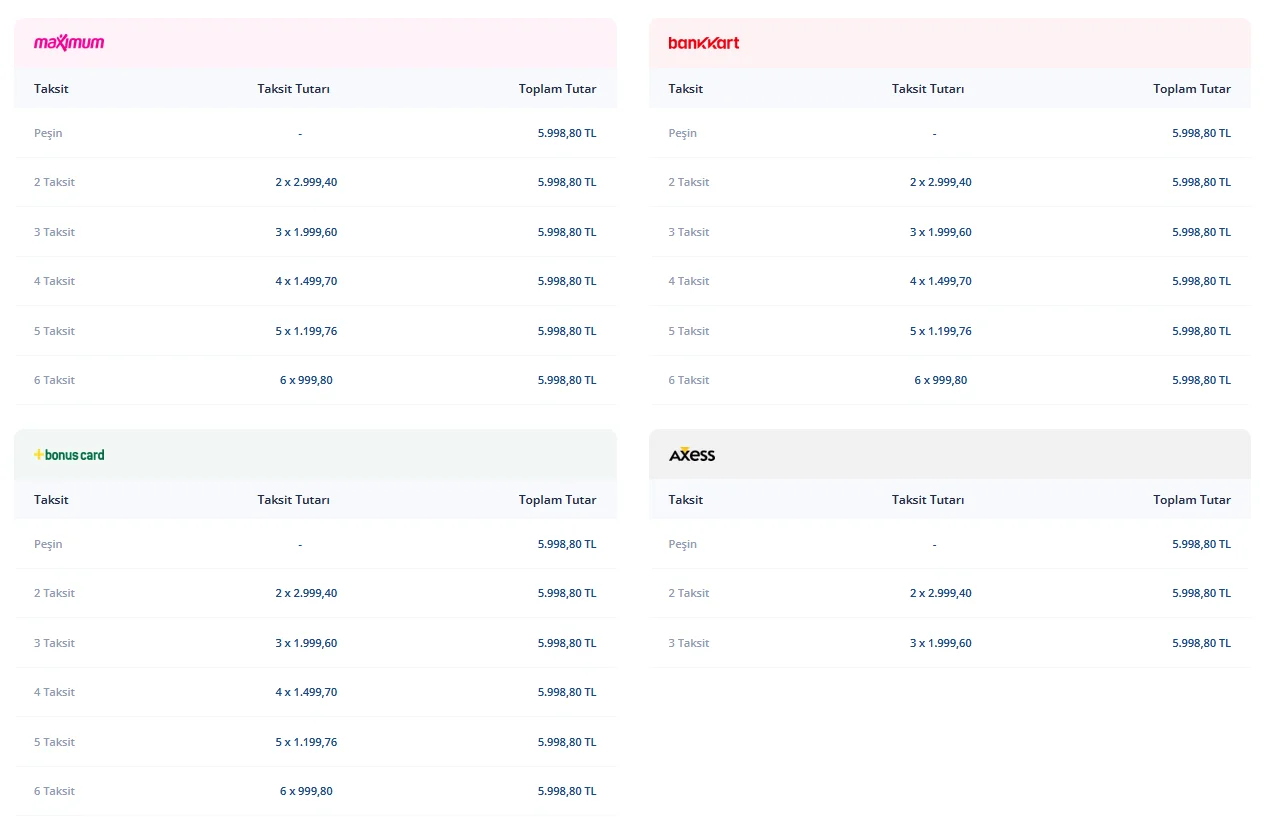The height and width of the screenshot is (817, 1264).
Task: Click 4 x 1.499,70 under Bonus Card
Action: click(x=306, y=692)
